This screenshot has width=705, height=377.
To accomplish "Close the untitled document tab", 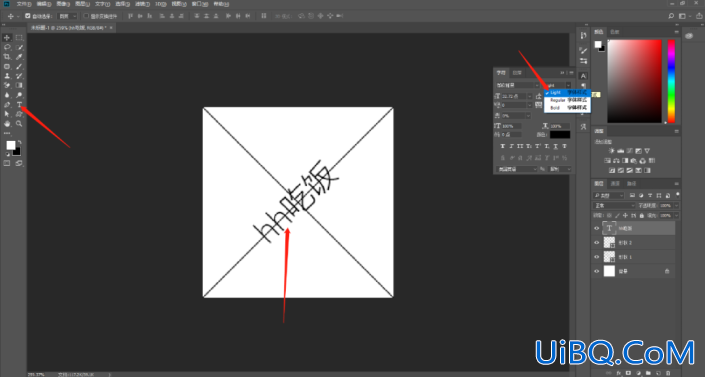I will pos(111,27).
